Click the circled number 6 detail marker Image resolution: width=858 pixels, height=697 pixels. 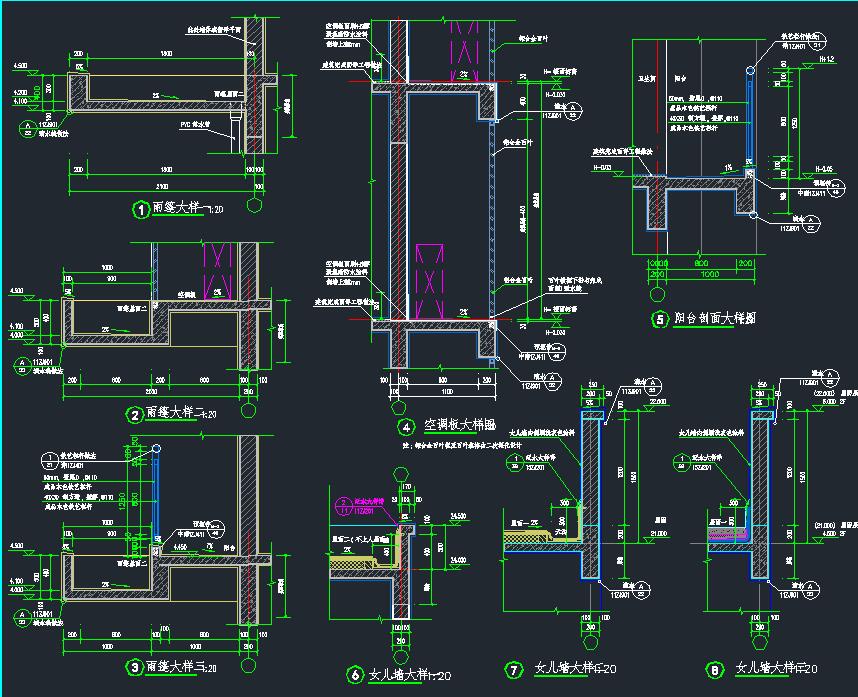[355, 675]
